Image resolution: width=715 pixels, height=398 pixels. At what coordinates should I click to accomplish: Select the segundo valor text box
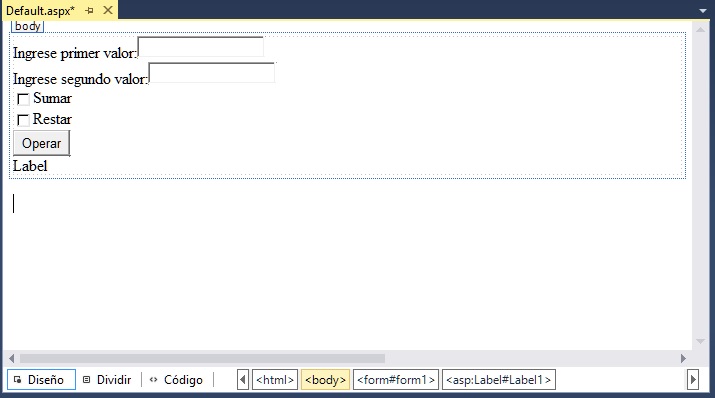(x=212, y=73)
